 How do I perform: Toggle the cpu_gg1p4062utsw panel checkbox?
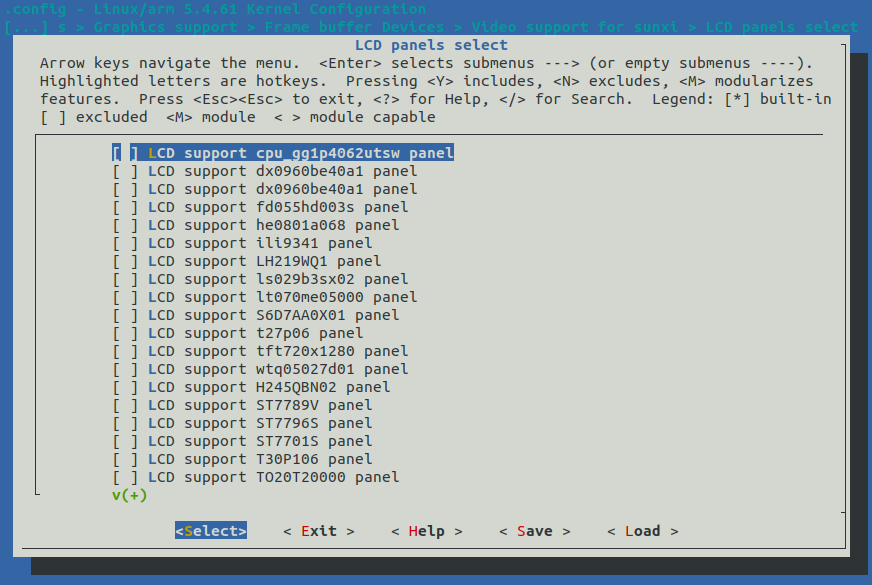(125, 153)
